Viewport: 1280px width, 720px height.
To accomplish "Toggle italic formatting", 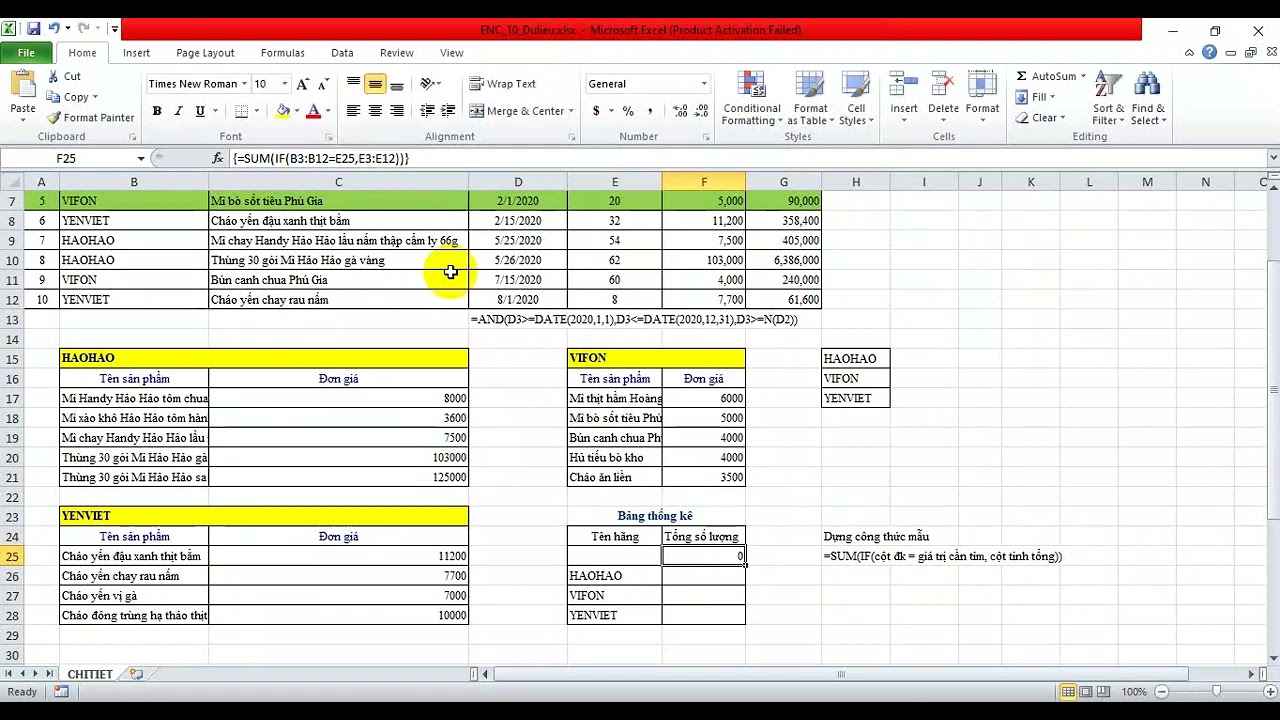I will [178, 111].
